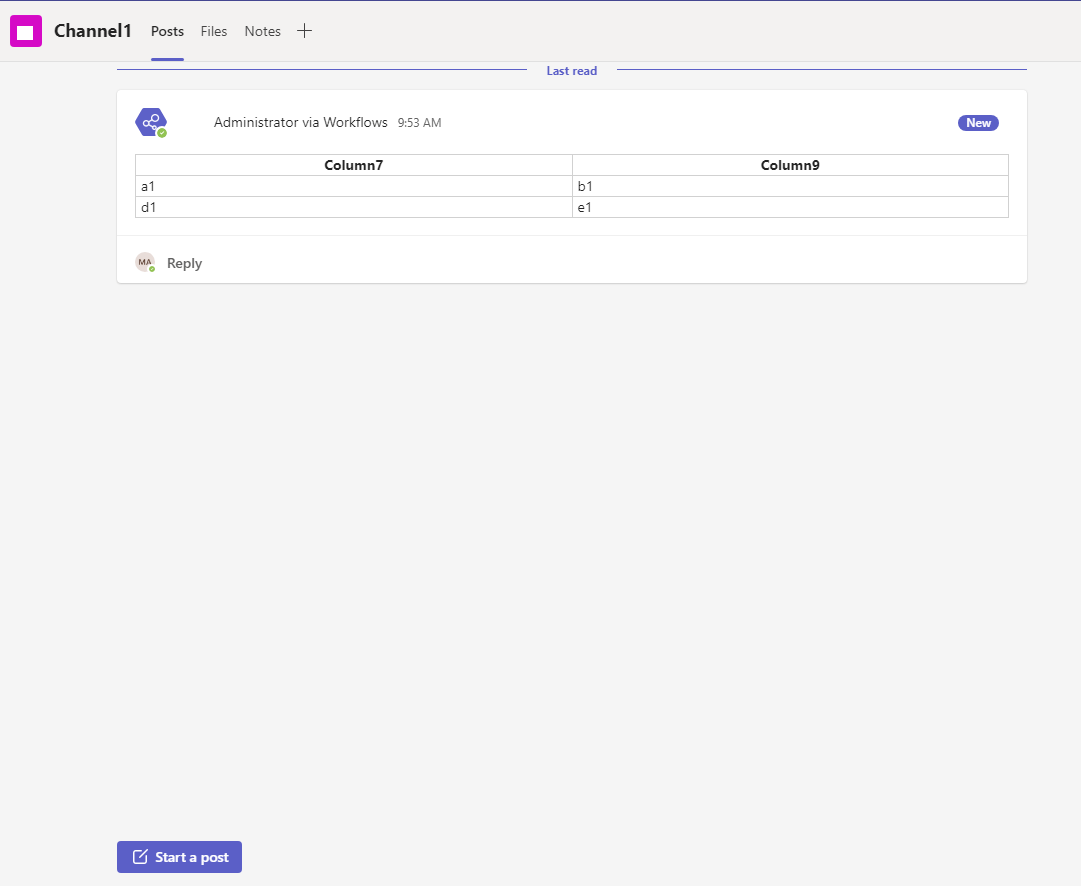This screenshot has width=1081, height=886.
Task: Click the 9:53 AM message timestamp
Action: [x=419, y=123]
